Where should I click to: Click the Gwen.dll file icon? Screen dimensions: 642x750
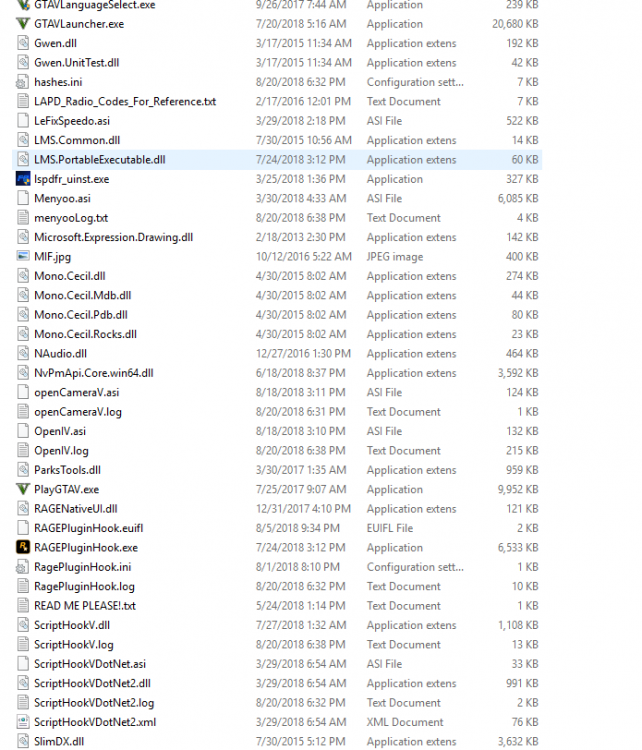tap(22, 43)
